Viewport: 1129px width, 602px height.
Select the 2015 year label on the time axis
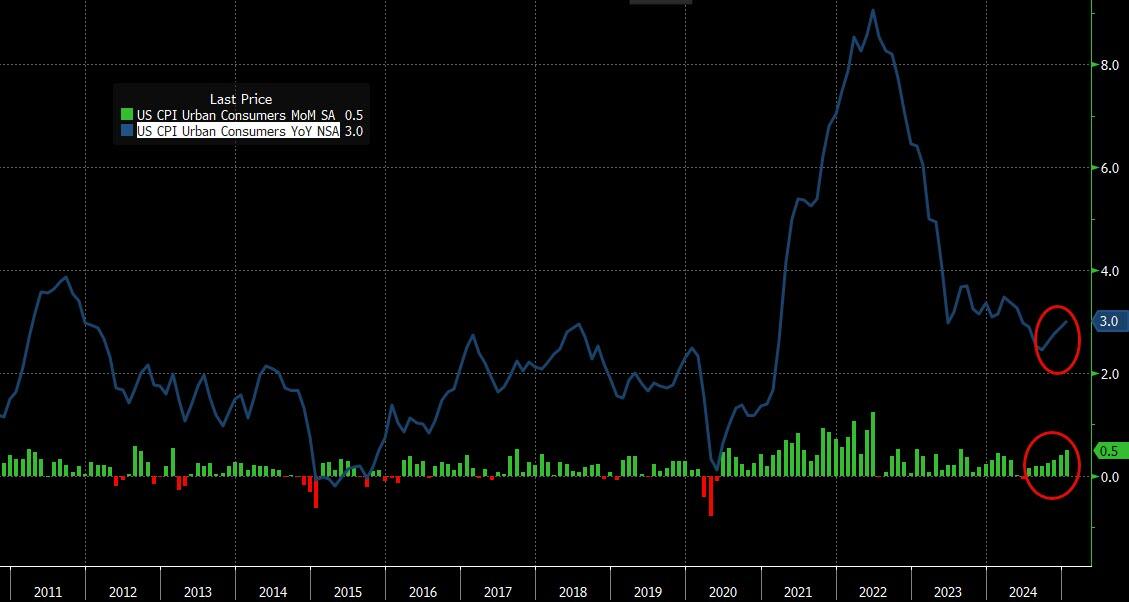tap(347, 592)
